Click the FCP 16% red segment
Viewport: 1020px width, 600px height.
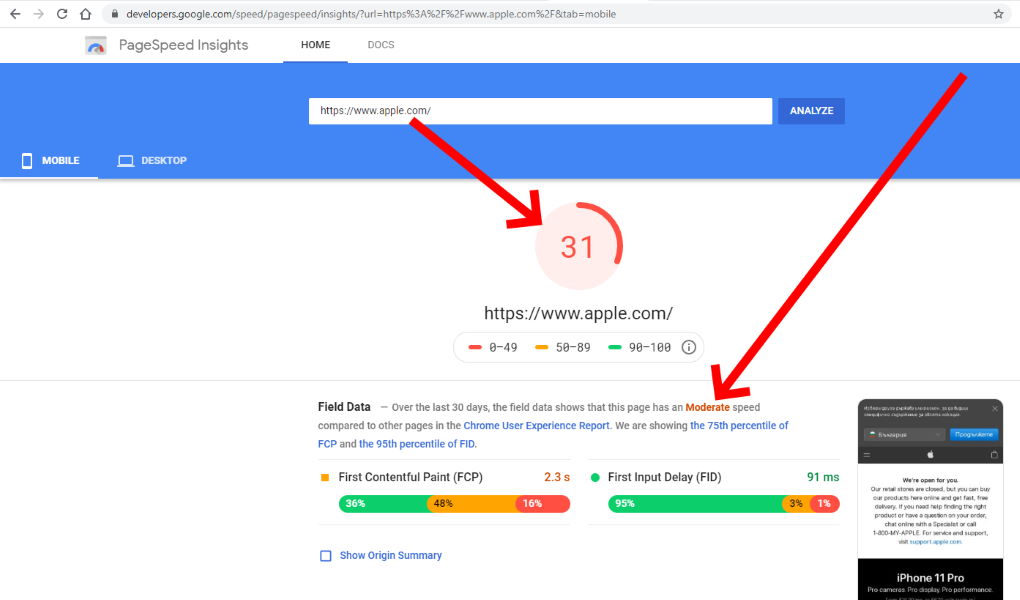[543, 504]
